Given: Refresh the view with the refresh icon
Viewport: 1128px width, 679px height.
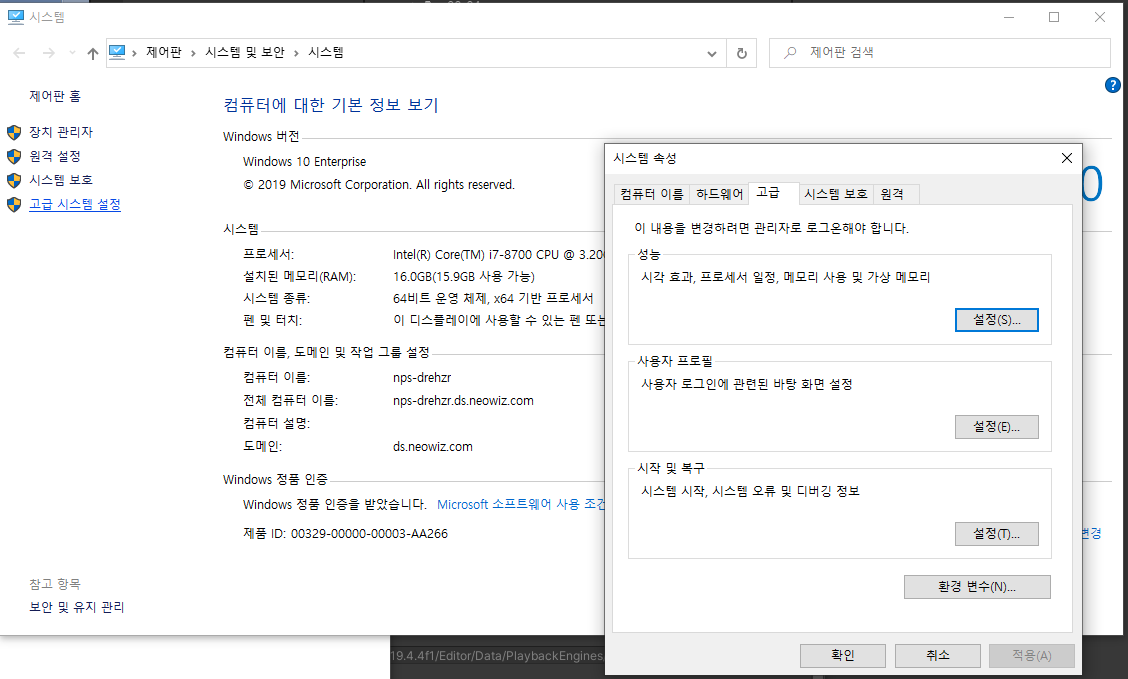Looking at the screenshot, I should click(x=741, y=52).
